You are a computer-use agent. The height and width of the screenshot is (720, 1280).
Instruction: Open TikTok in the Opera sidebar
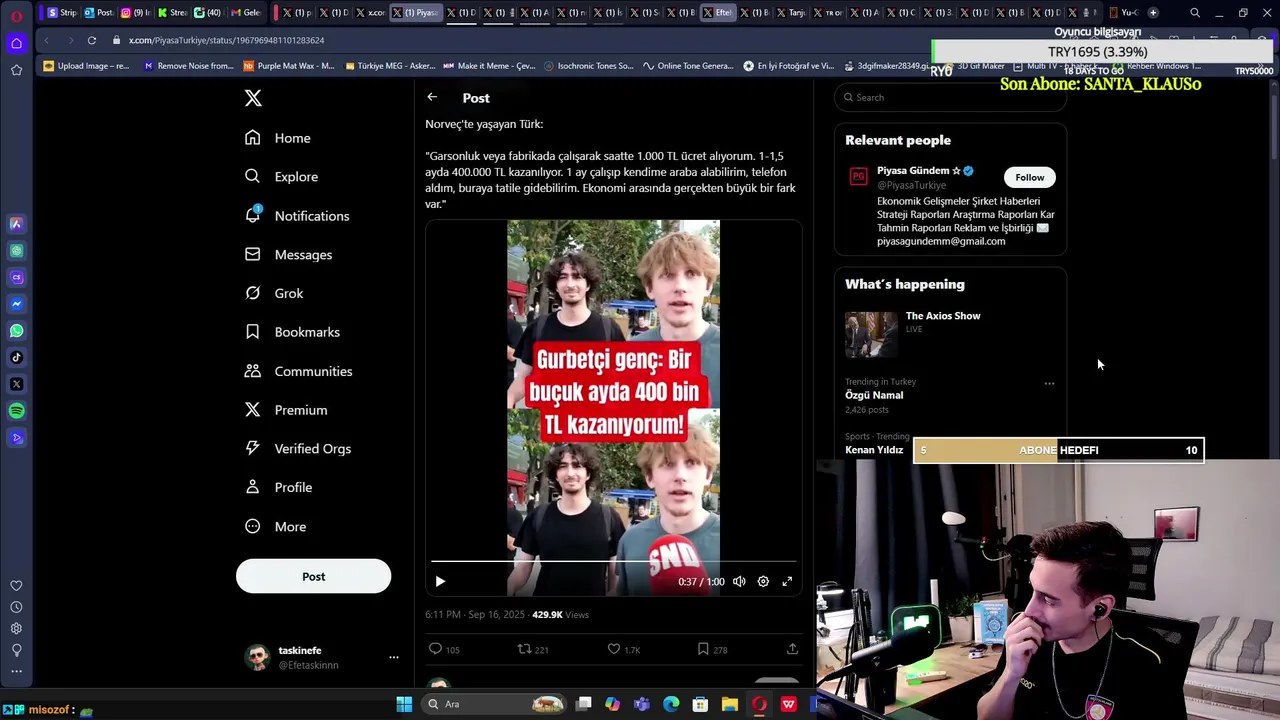[16, 357]
